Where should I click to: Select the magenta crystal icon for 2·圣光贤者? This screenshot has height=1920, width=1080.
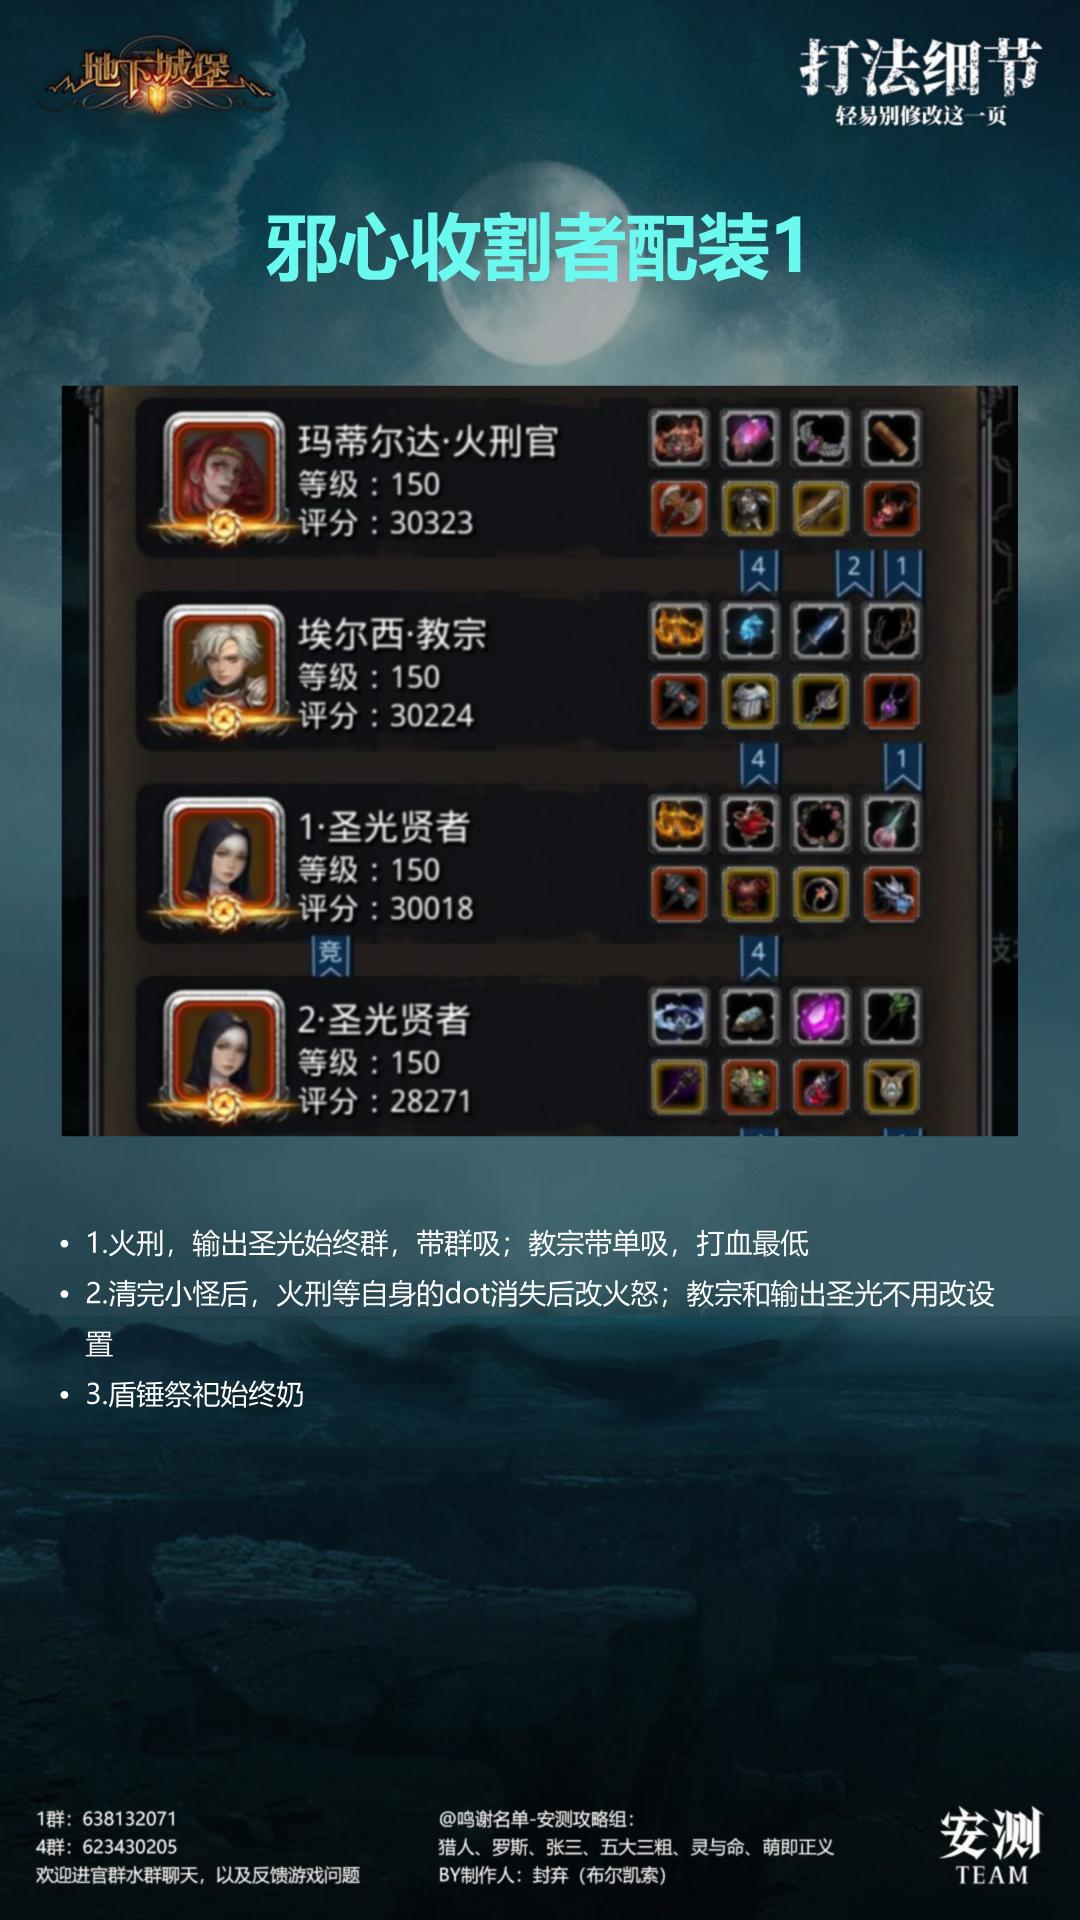[x=821, y=1017]
